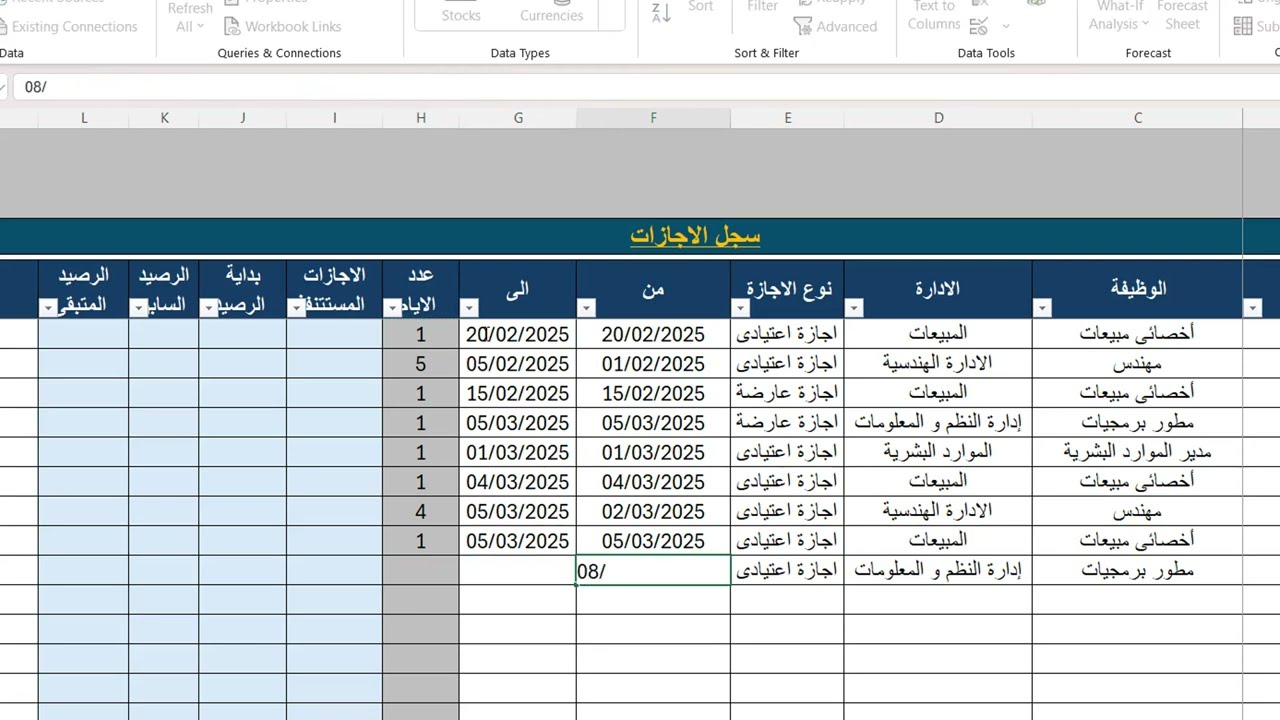Select أخصائى مبيعات cell in 20/02/2025 row
This screenshot has width=1280, height=720.
[x=1138, y=334]
